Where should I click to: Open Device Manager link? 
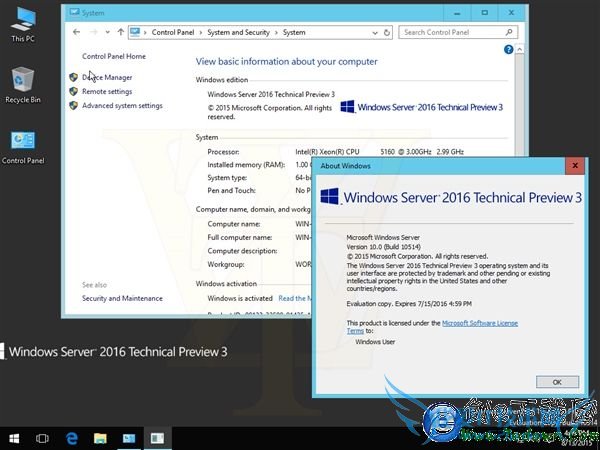tap(107, 77)
